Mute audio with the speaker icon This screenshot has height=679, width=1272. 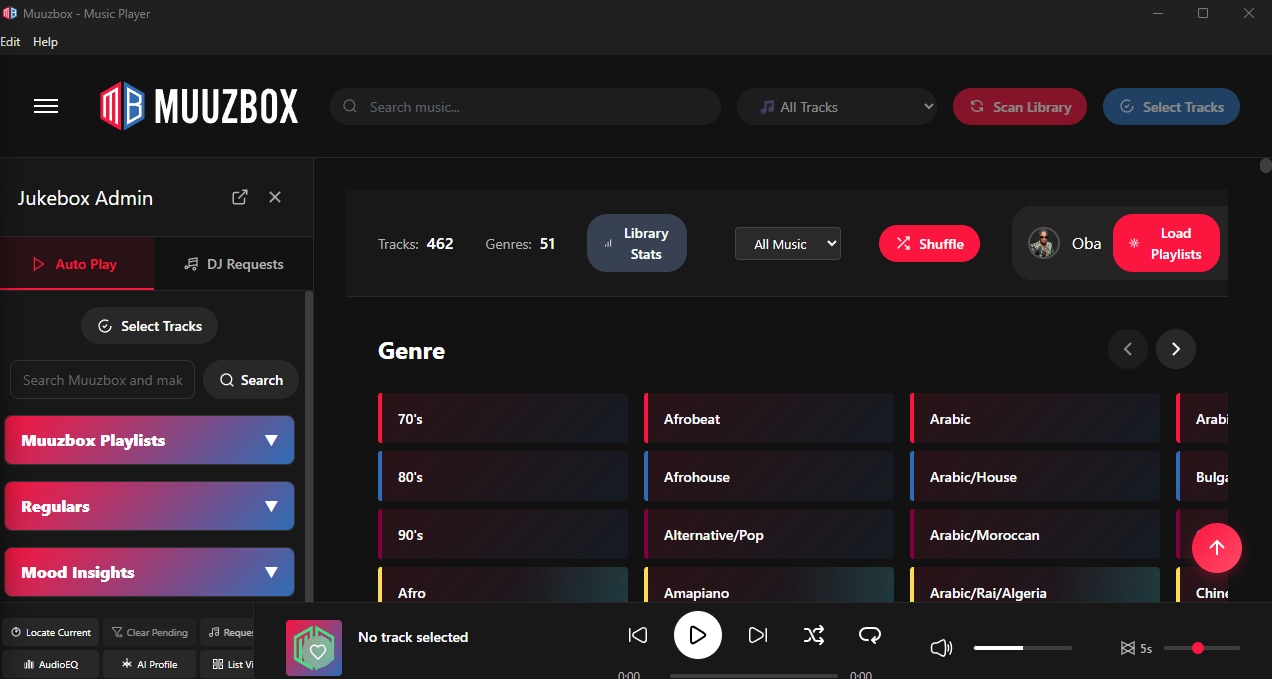click(x=941, y=648)
